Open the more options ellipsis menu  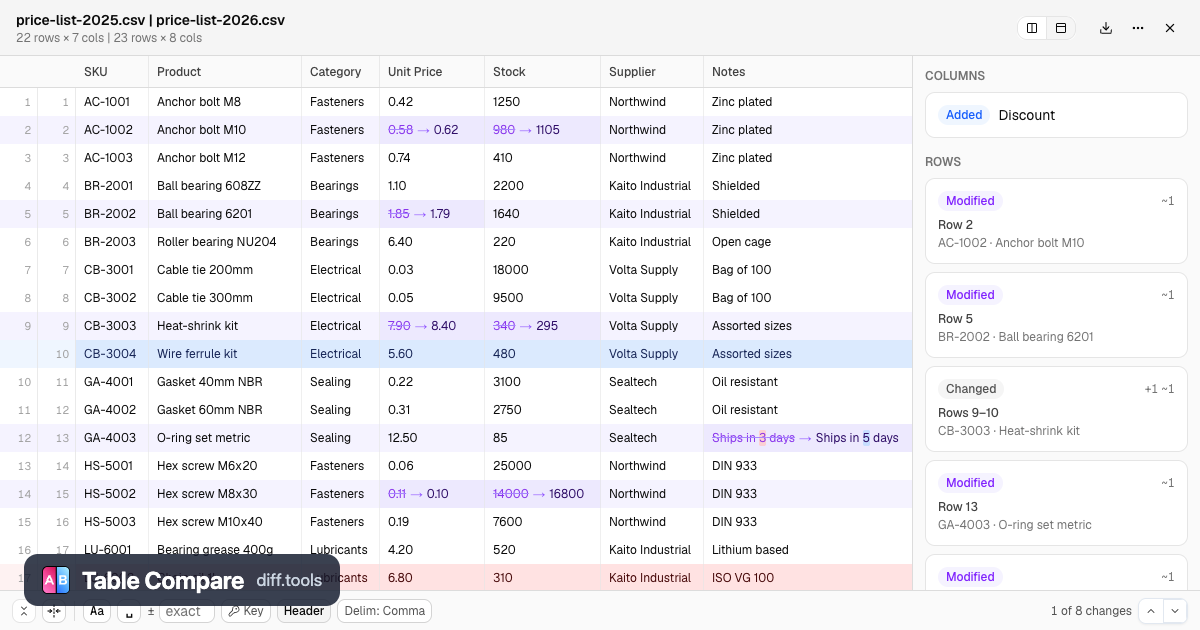tap(1138, 28)
